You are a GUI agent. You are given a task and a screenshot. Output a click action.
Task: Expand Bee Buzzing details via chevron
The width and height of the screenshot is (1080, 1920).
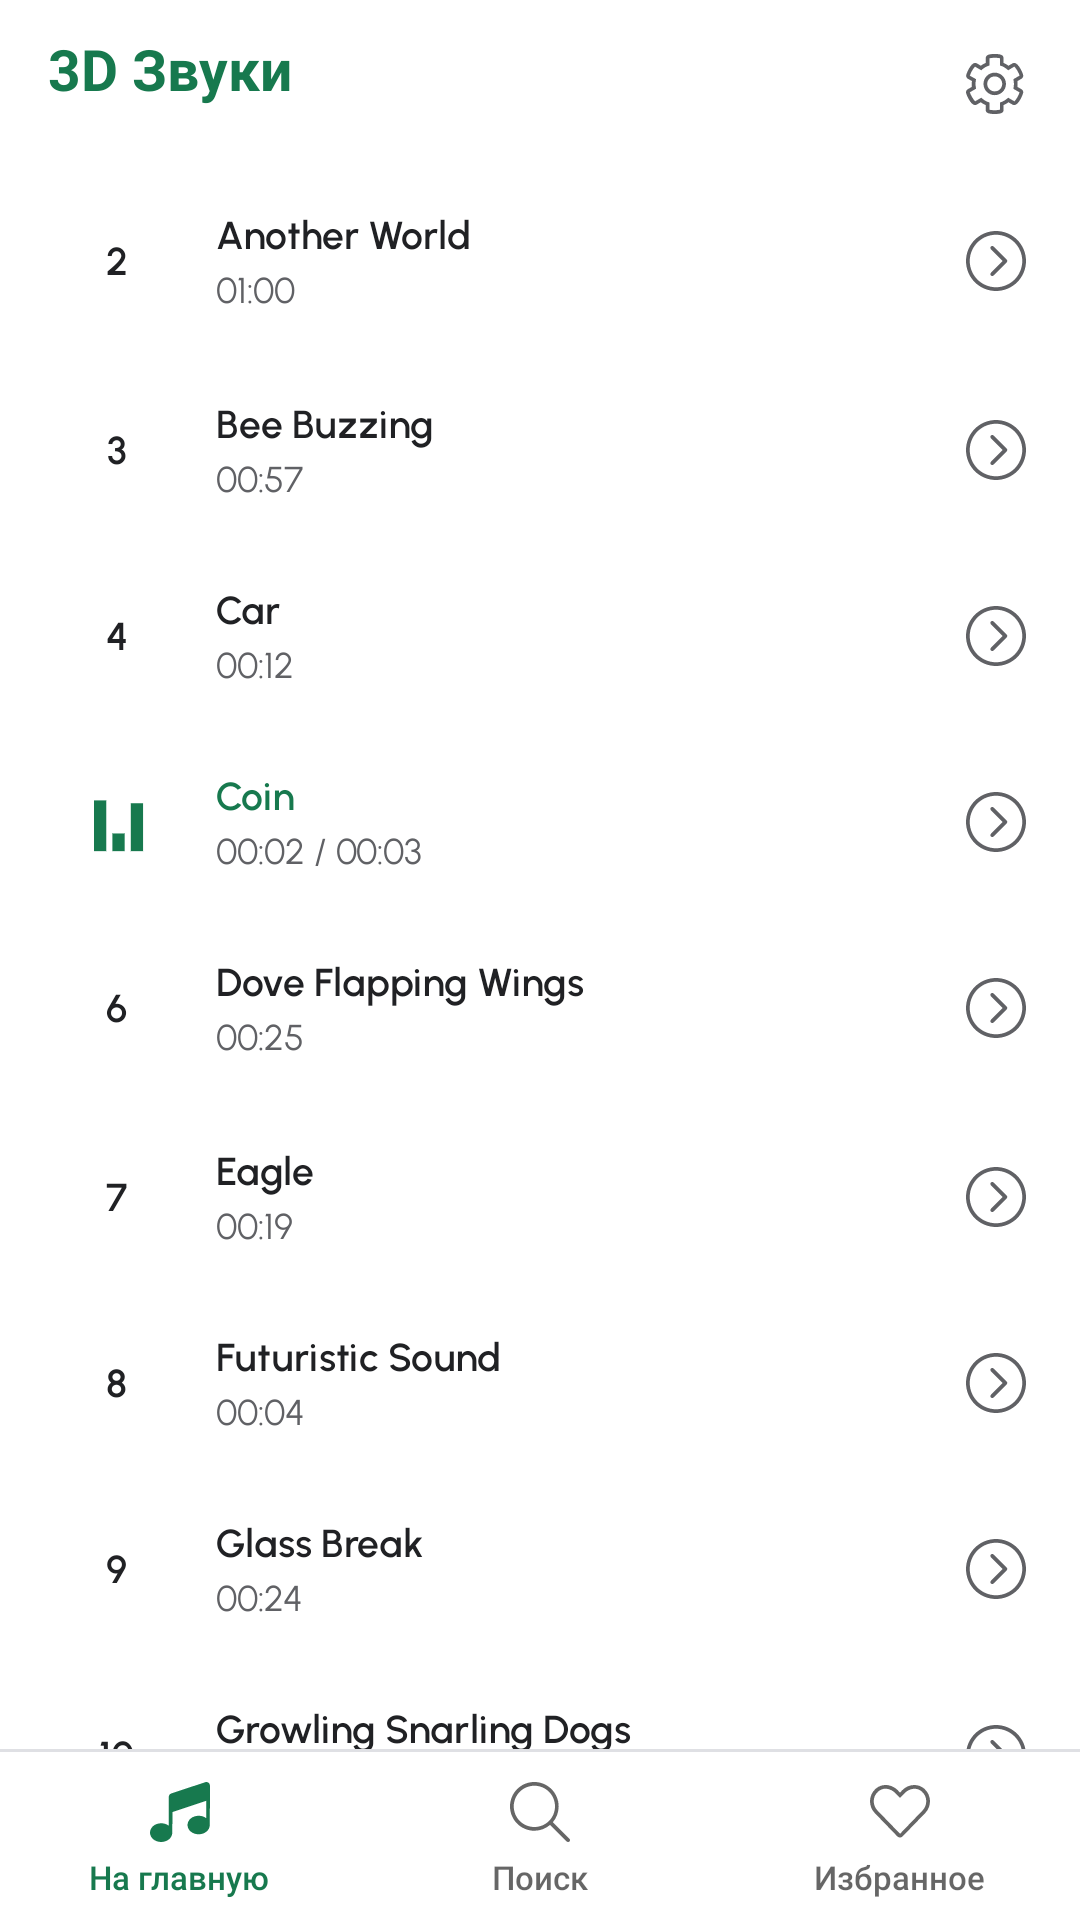[995, 450]
